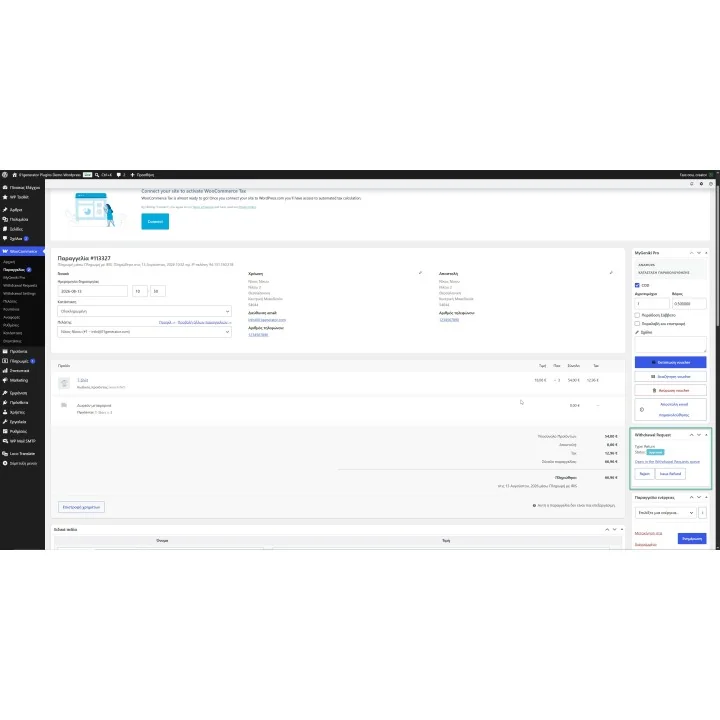Click the billing phone number link
The image size is (720, 720).
pos(258,335)
